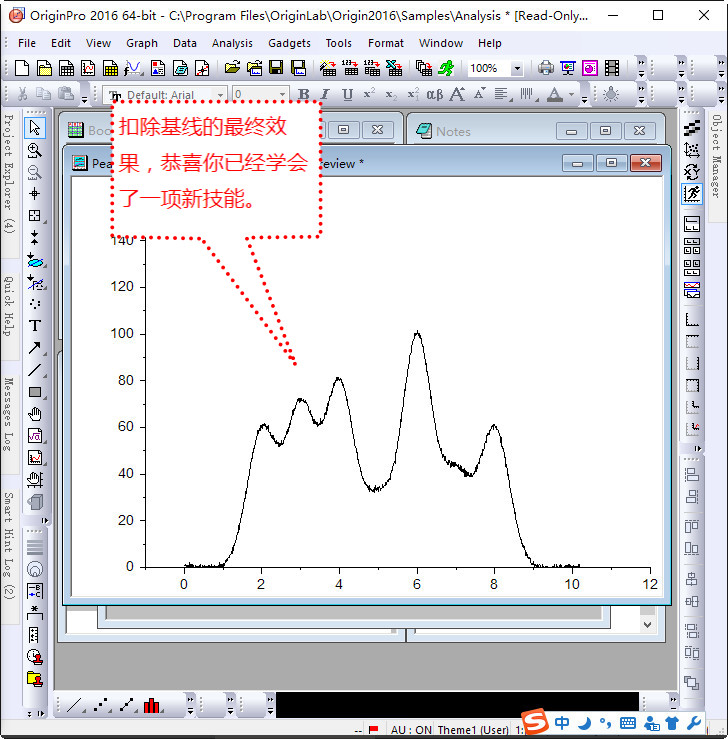This screenshot has height=739, width=728.
Task: Select the Arrow drawing tool
Action: coord(35,348)
